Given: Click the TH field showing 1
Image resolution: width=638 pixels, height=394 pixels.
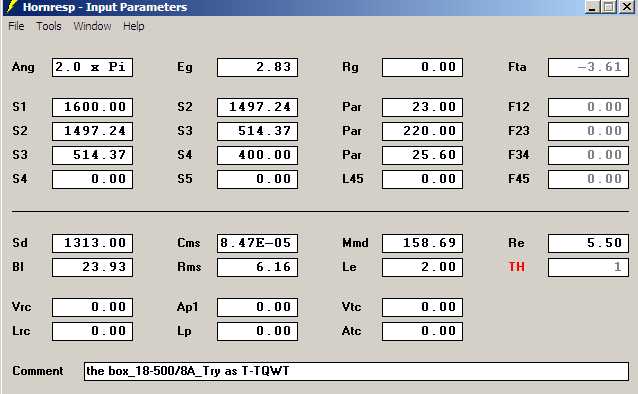Looking at the screenshot, I should pyautogui.click(x=588, y=267).
